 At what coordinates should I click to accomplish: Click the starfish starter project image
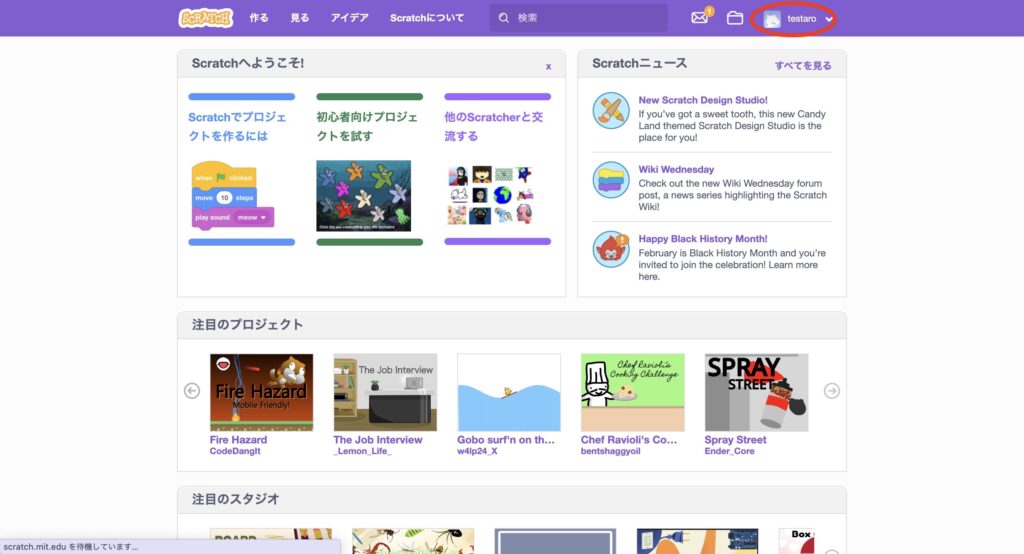[364, 195]
